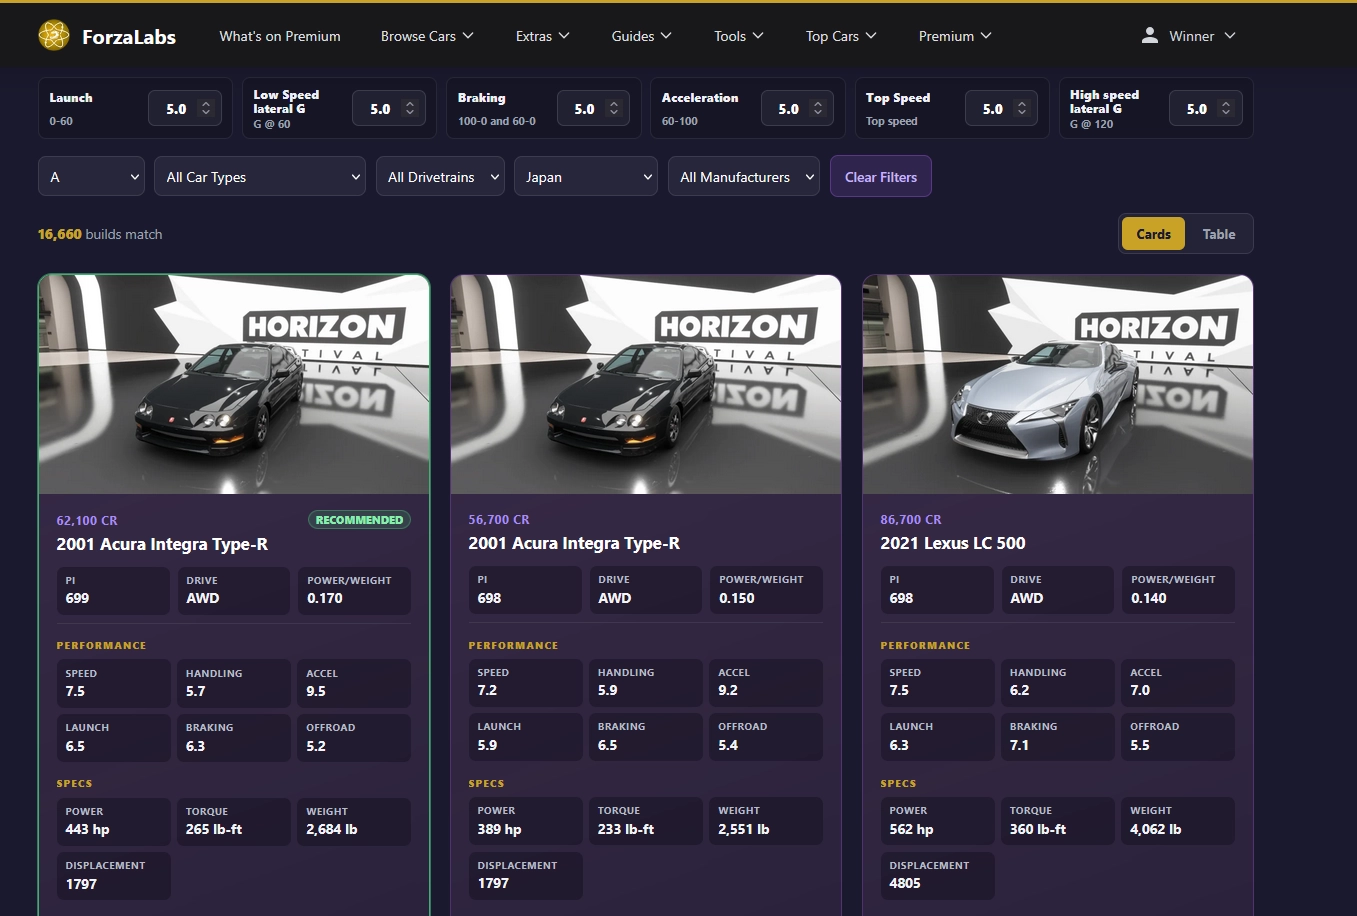The height and width of the screenshot is (916, 1357).
Task: Click the Power 389 hp tile
Action: [525, 821]
